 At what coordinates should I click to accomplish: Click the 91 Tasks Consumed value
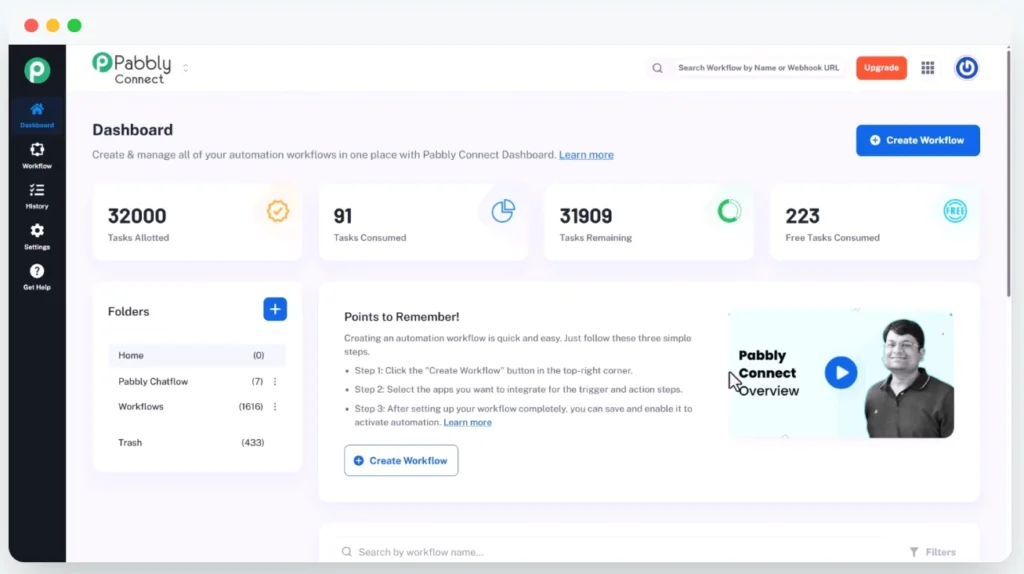(x=343, y=216)
